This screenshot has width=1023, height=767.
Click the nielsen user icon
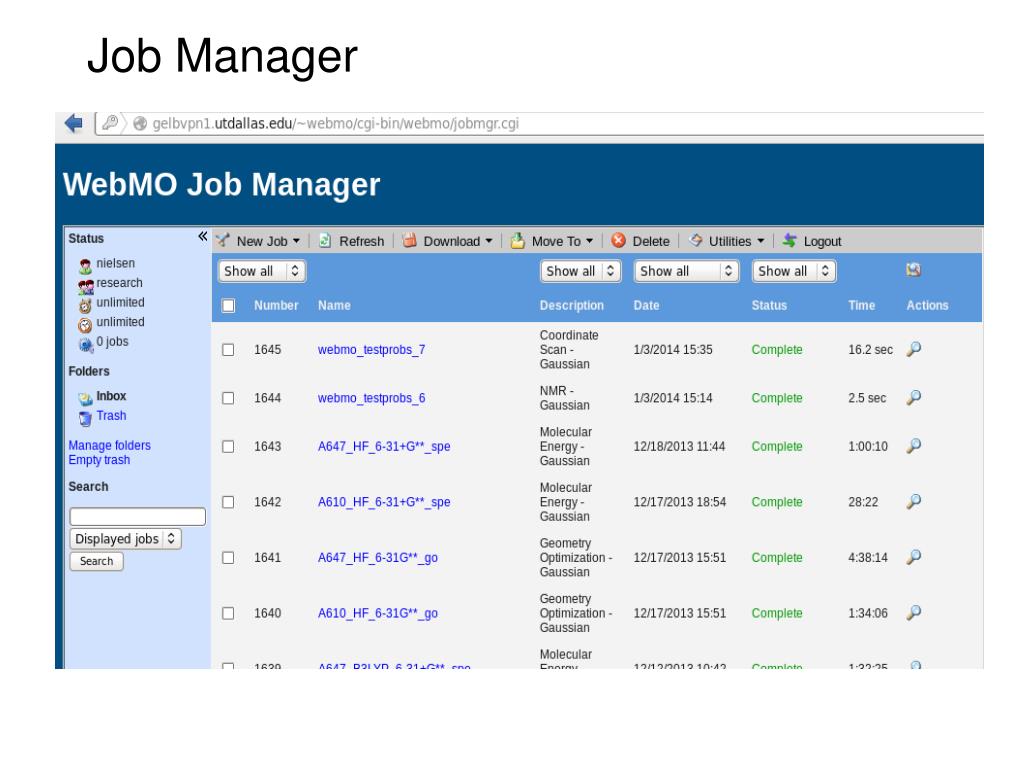point(85,265)
